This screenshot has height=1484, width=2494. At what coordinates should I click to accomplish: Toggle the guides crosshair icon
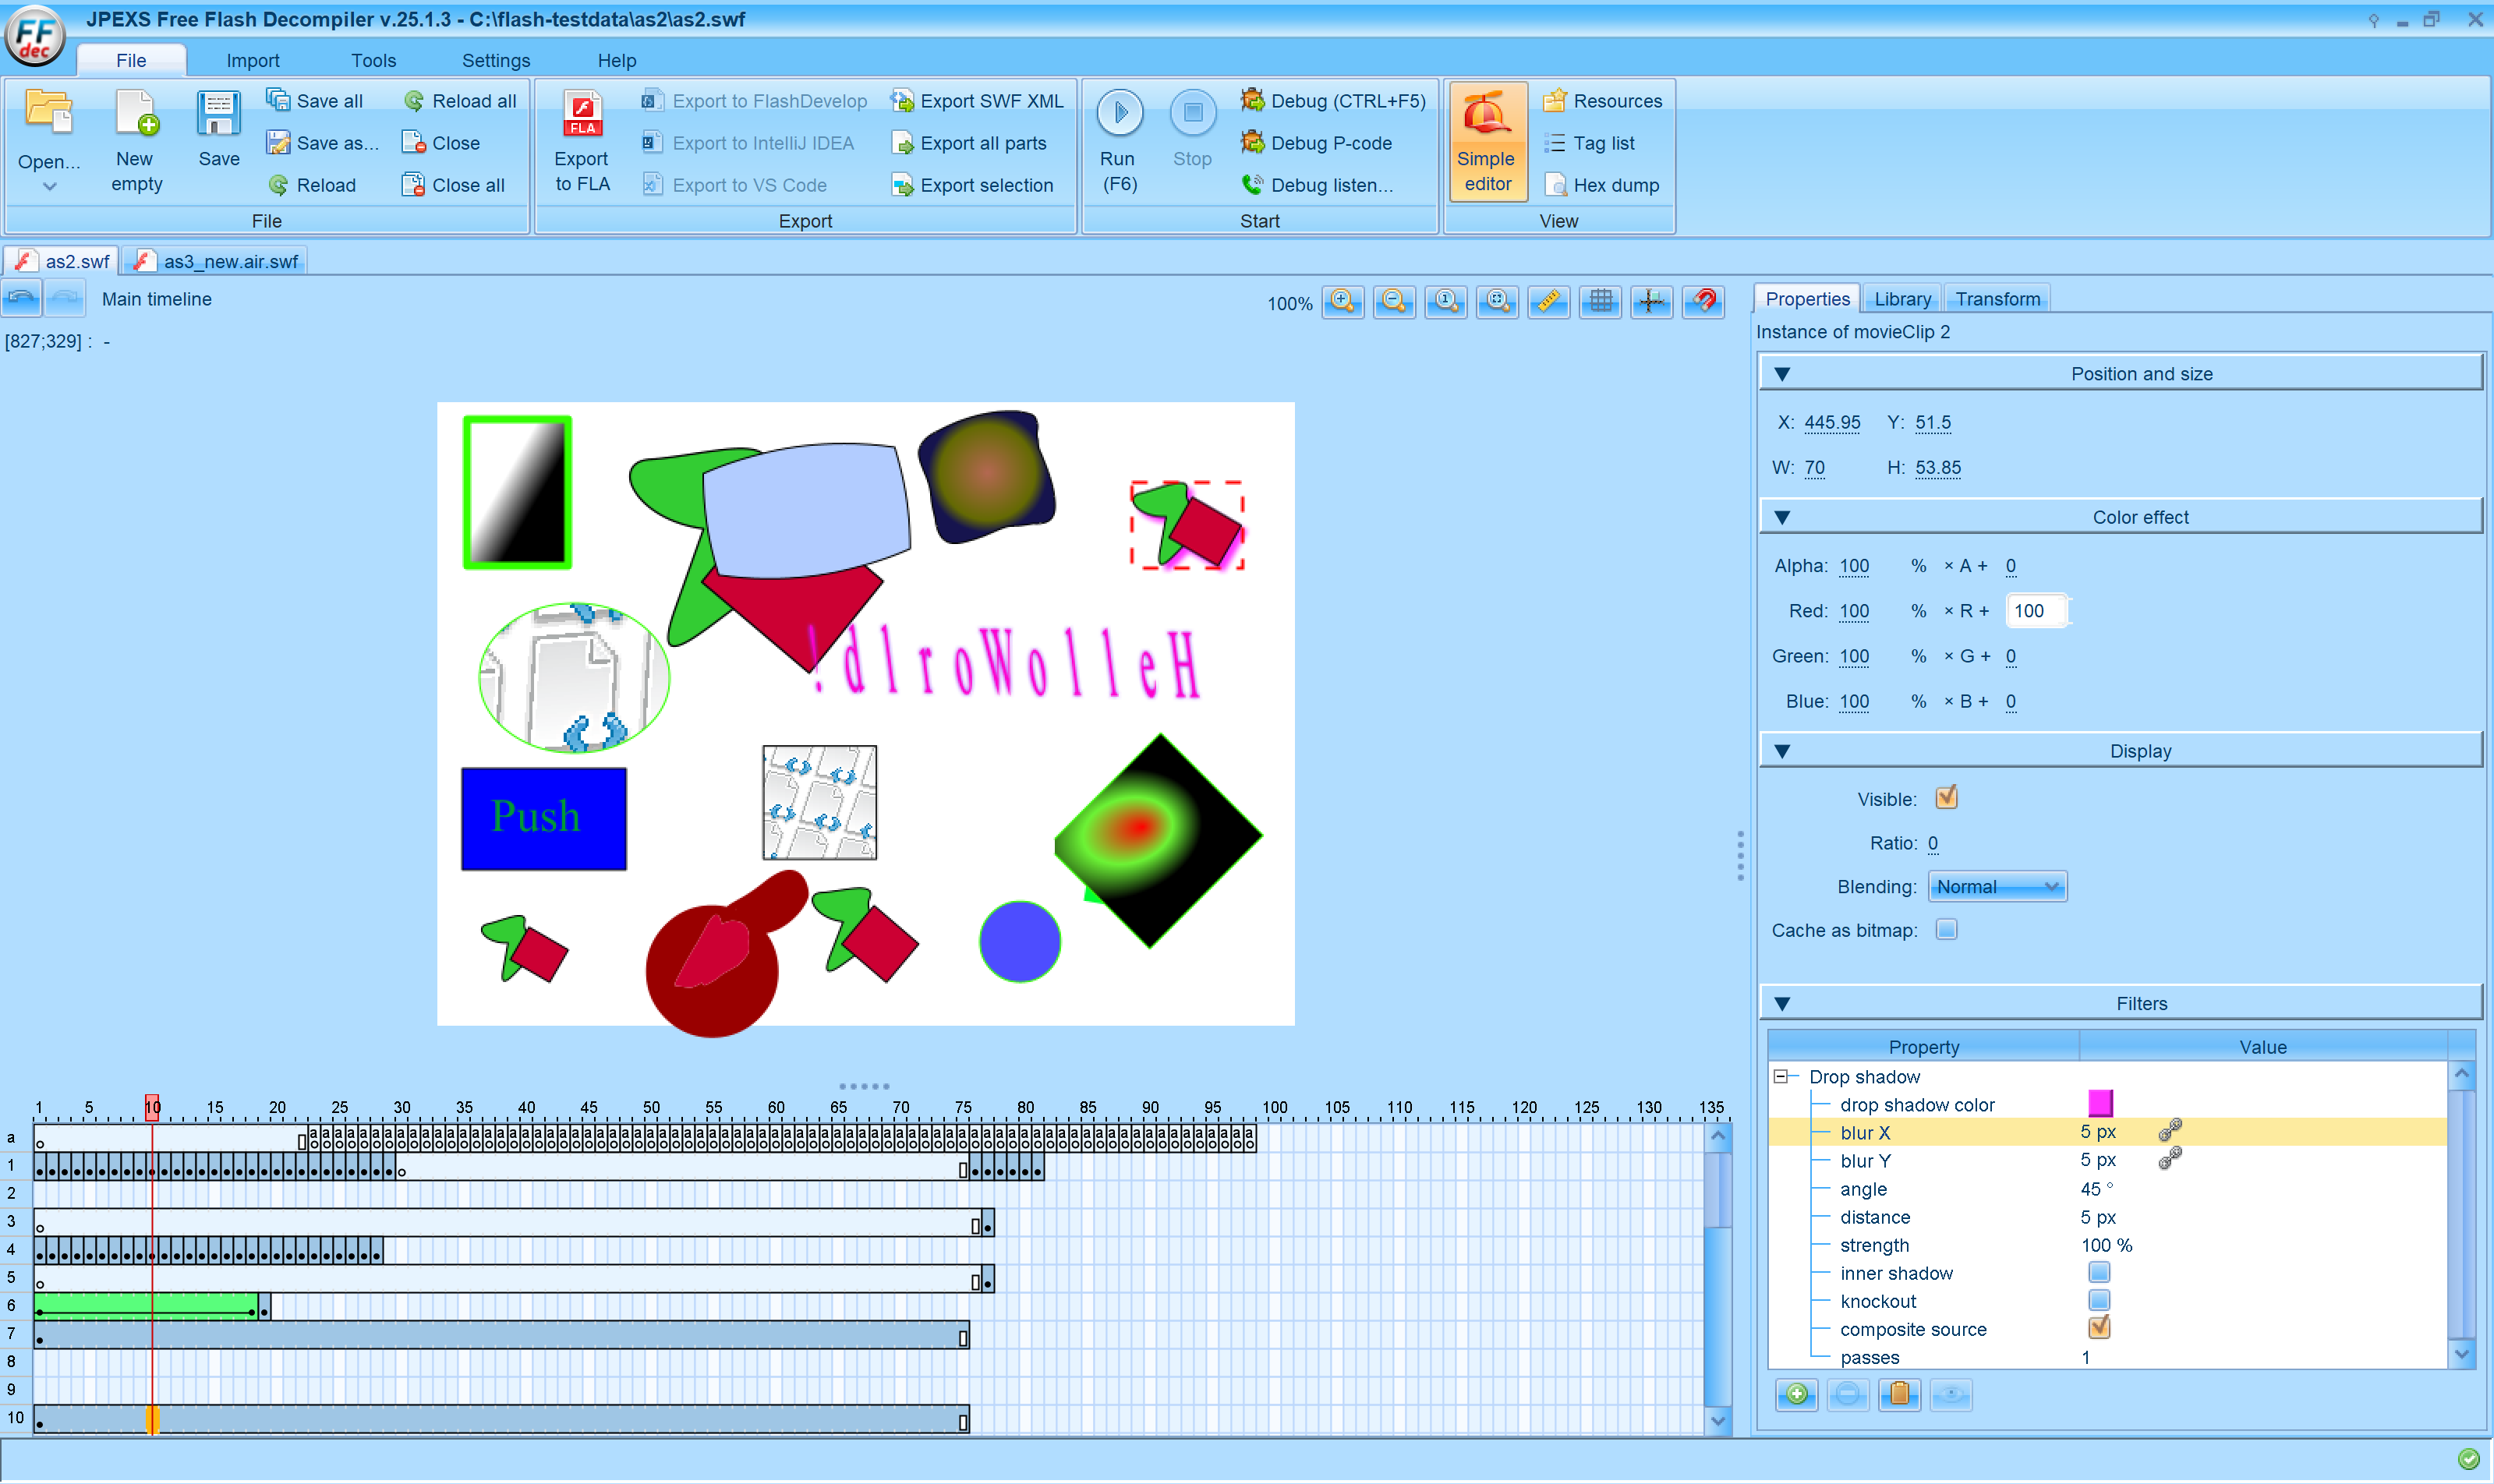[x=1651, y=301]
